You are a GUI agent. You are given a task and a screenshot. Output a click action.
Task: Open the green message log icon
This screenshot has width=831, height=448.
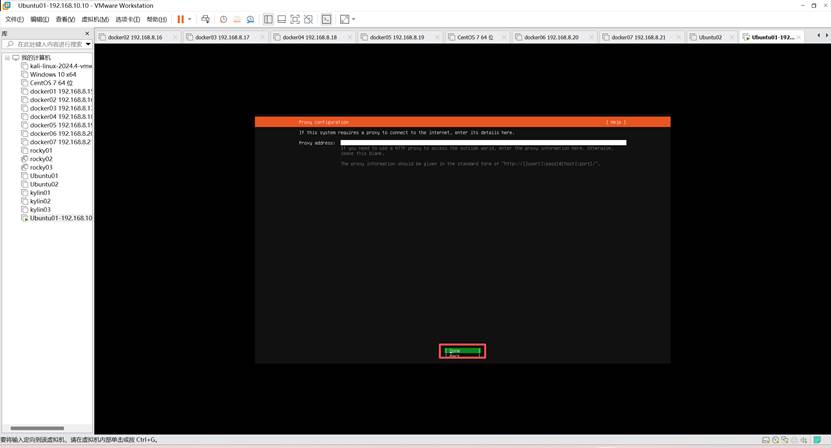[818, 440]
